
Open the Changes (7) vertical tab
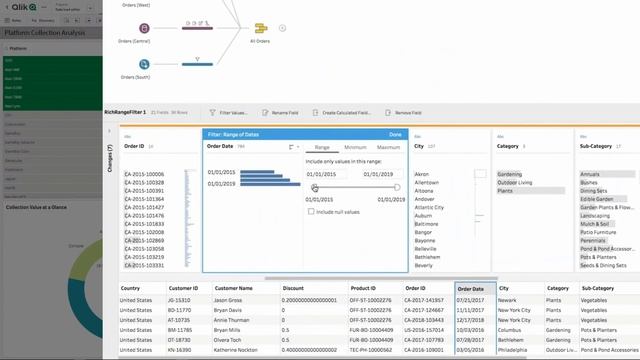click(110, 158)
